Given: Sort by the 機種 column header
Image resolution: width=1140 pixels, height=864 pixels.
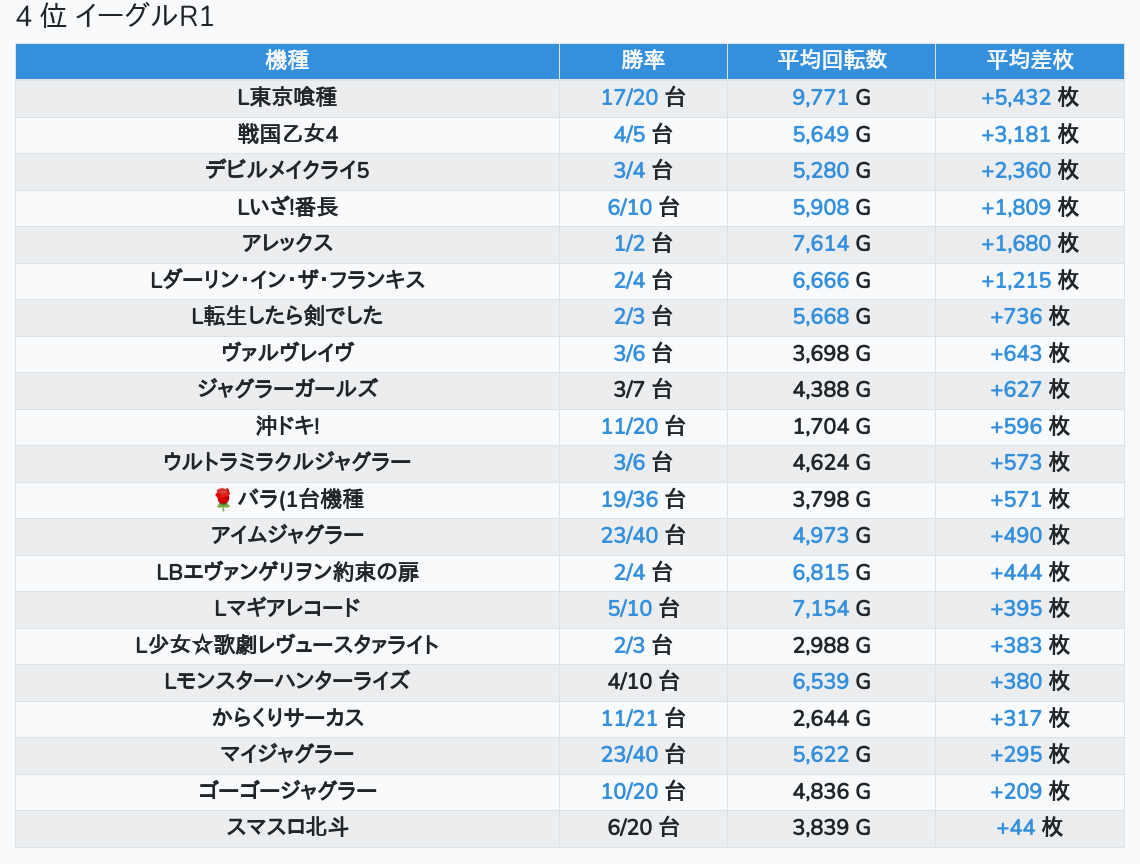Looking at the screenshot, I should pos(287,60).
